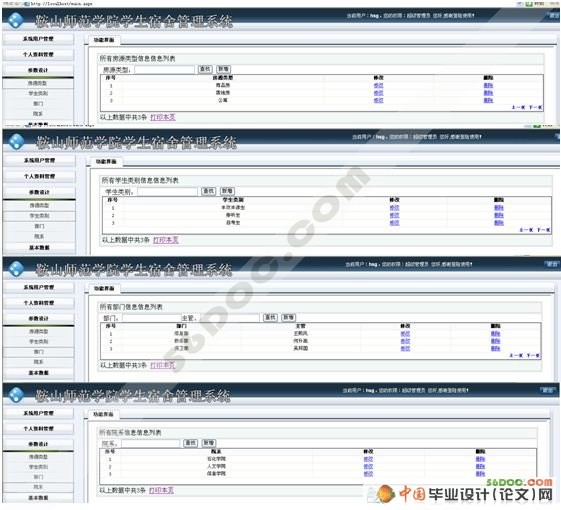Collapse 参数设计 in the 房源类型 page sidebar
561x510 pixels.
coord(38,70)
